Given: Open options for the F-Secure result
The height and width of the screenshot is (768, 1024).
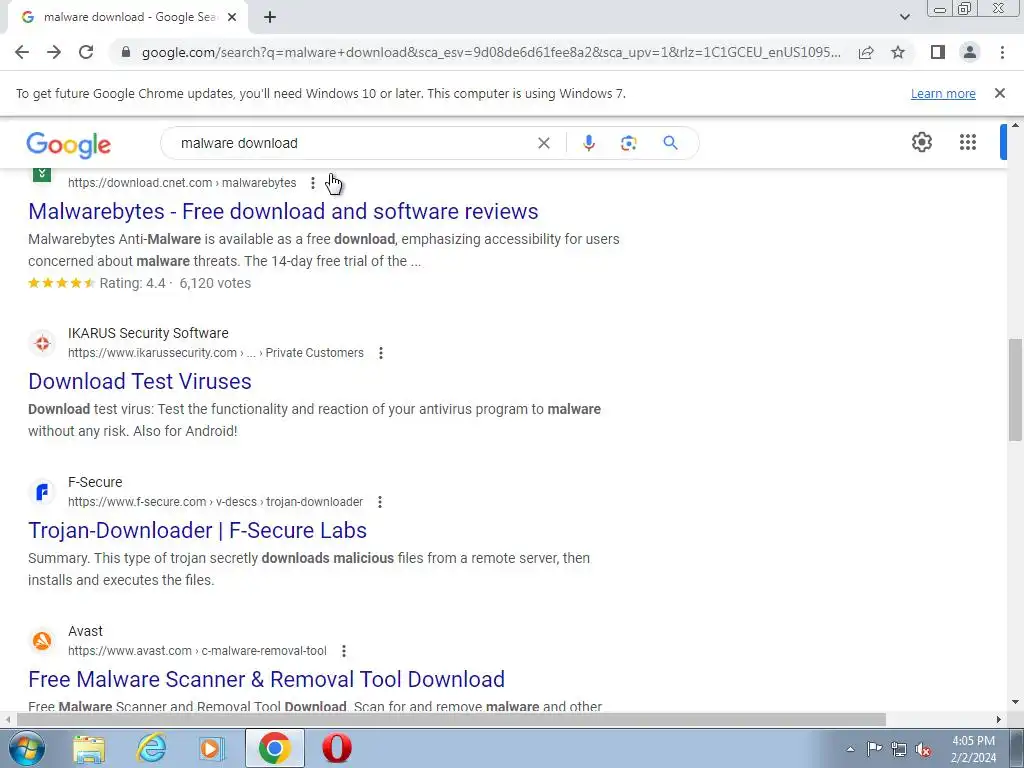Looking at the screenshot, I should click(379, 502).
